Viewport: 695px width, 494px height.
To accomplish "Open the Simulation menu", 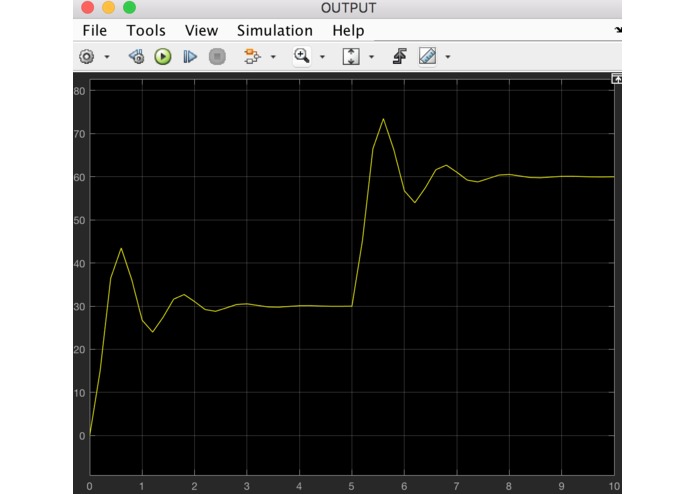I will pos(275,31).
